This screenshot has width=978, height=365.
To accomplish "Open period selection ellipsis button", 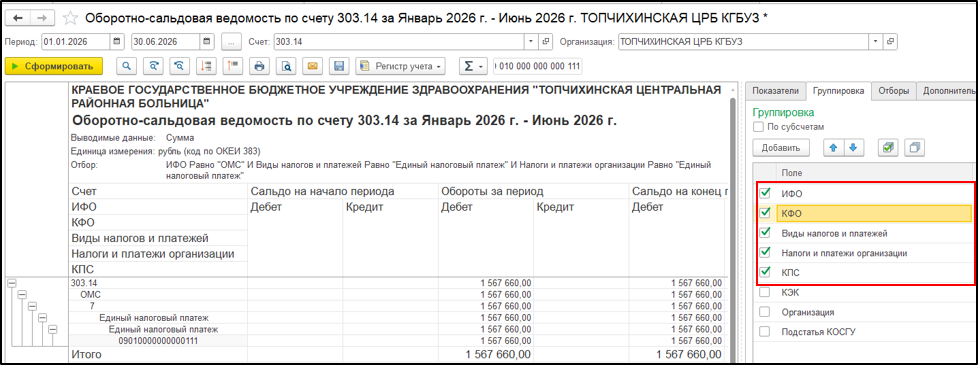I will pyautogui.click(x=231, y=42).
